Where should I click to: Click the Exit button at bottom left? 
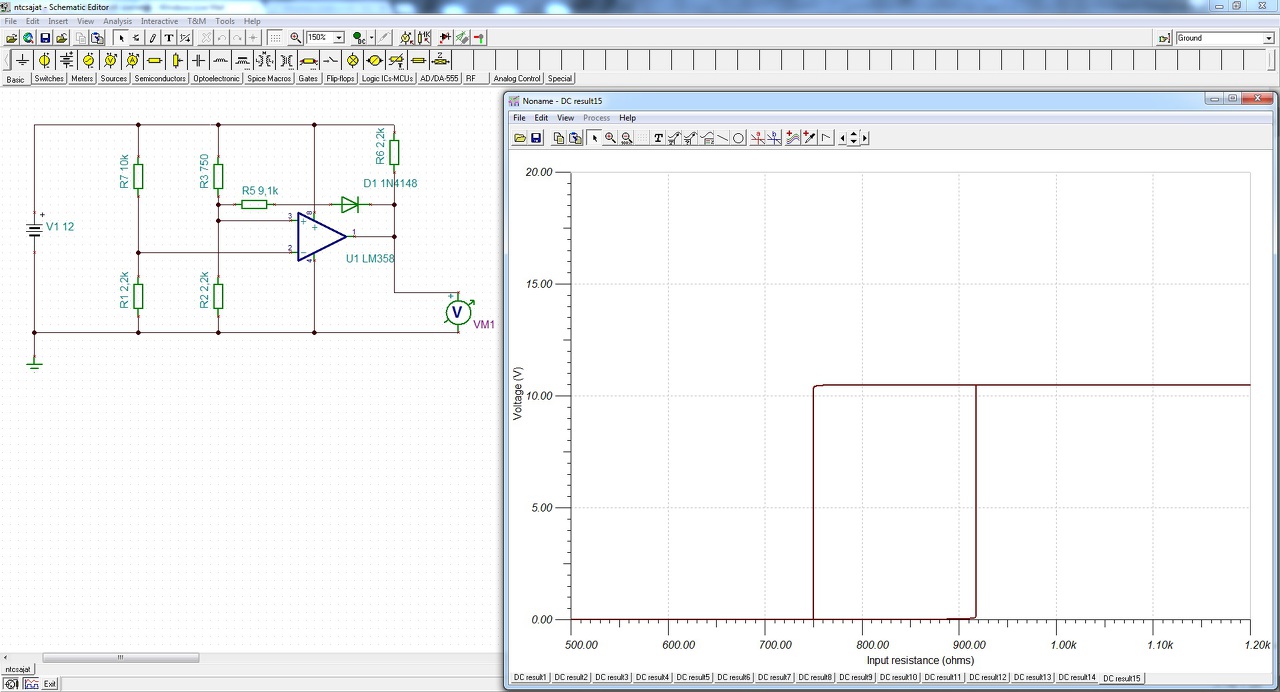click(49, 684)
